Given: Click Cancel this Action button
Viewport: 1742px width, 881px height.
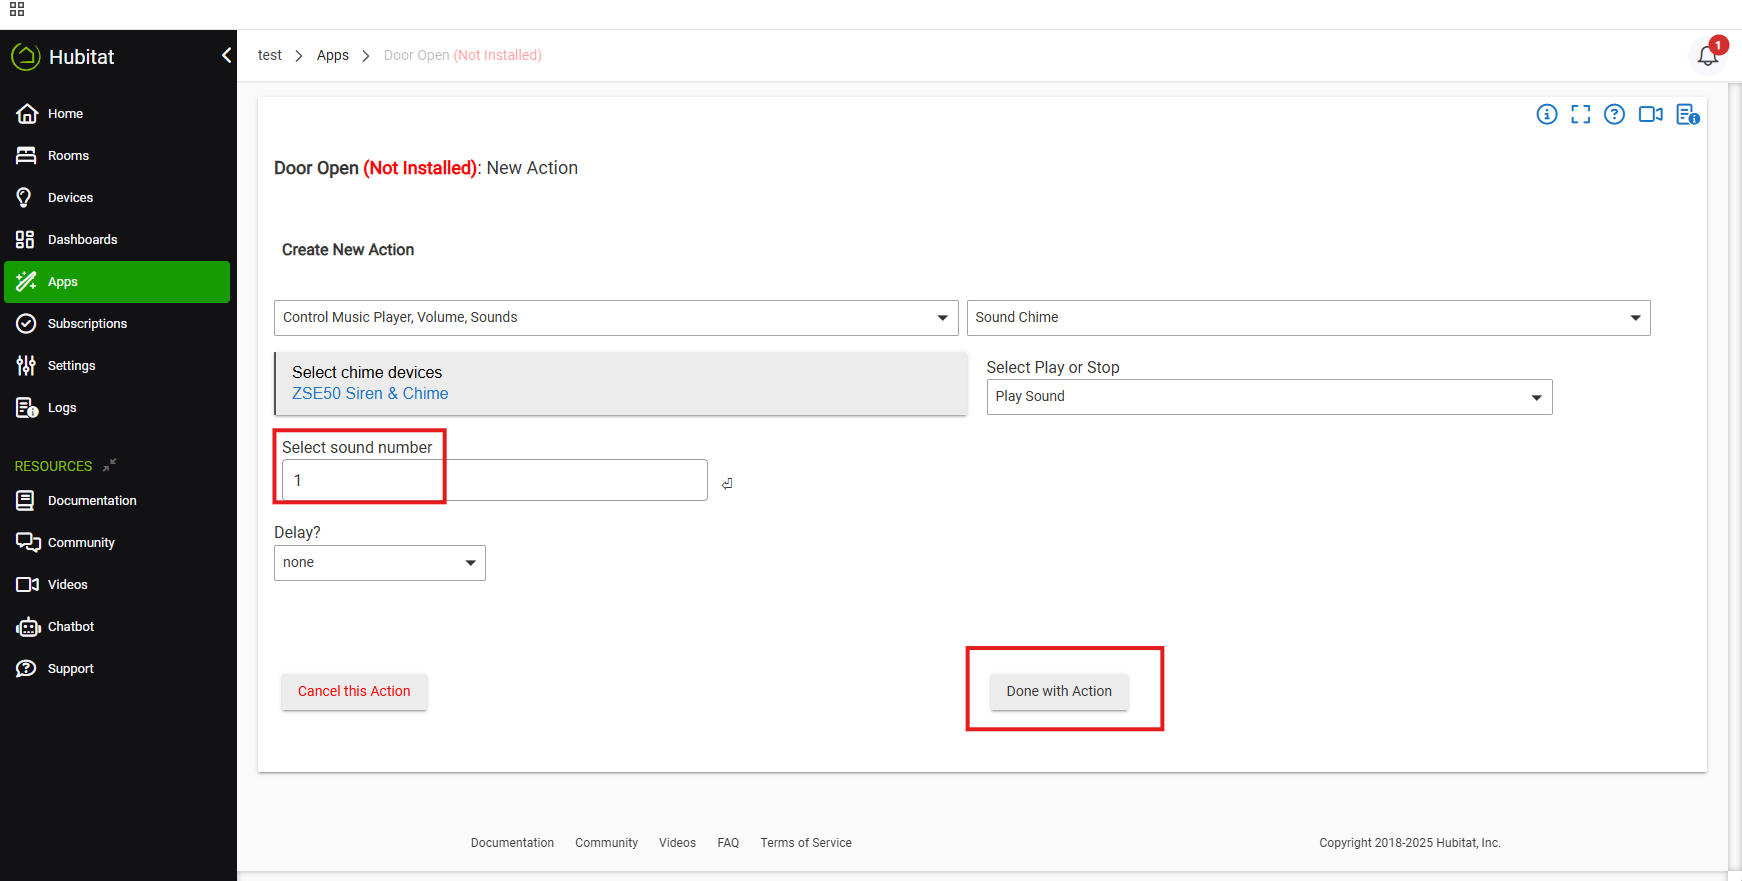Looking at the screenshot, I should [354, 691].
